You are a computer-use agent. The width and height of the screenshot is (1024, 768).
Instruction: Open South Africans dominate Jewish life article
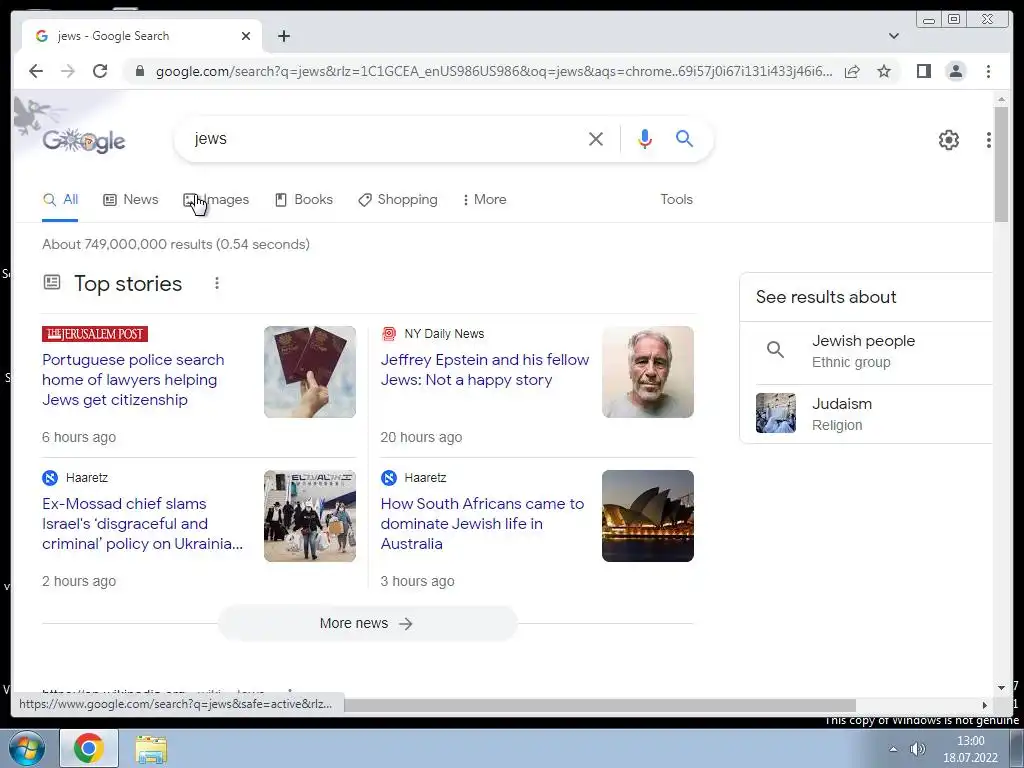coord(482,524)
